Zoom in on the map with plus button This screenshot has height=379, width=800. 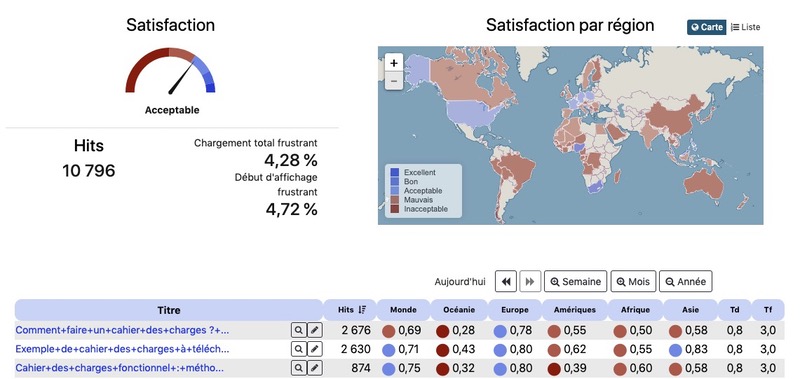(393, 64)
